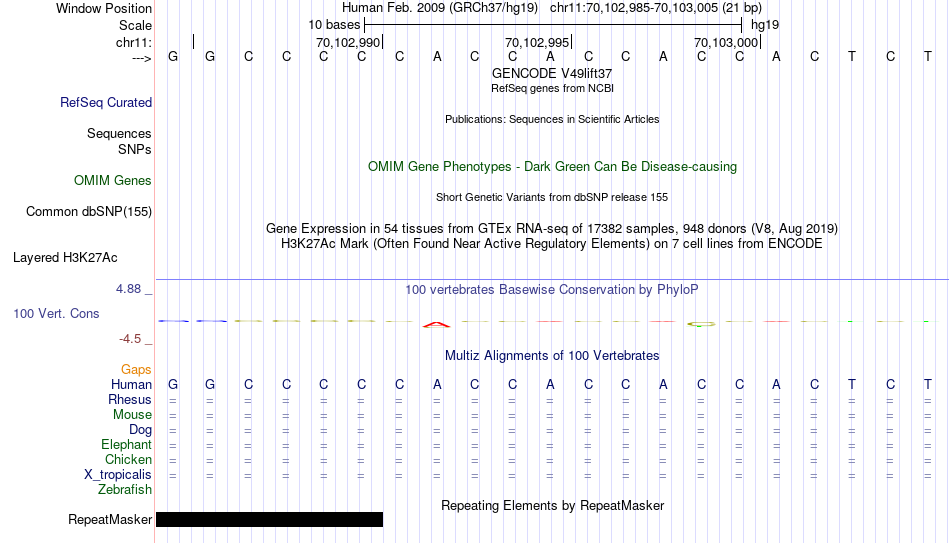
Task: Click the 100 Vert. Cons track label
Action: point(56,313)
